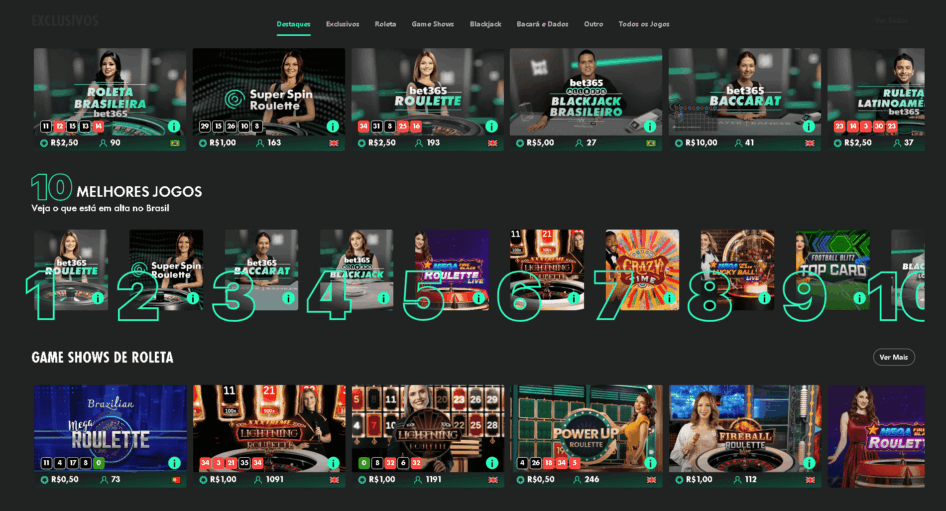Switch to the Blackjack tab
Viewport: 946px width, 511px height.
click(486, 24)
